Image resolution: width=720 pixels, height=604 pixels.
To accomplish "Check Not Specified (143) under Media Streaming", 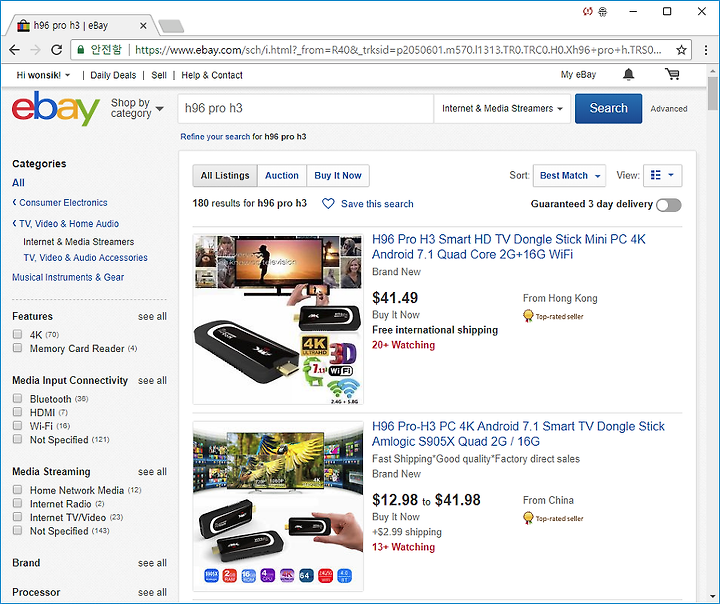I will point(17,531).
